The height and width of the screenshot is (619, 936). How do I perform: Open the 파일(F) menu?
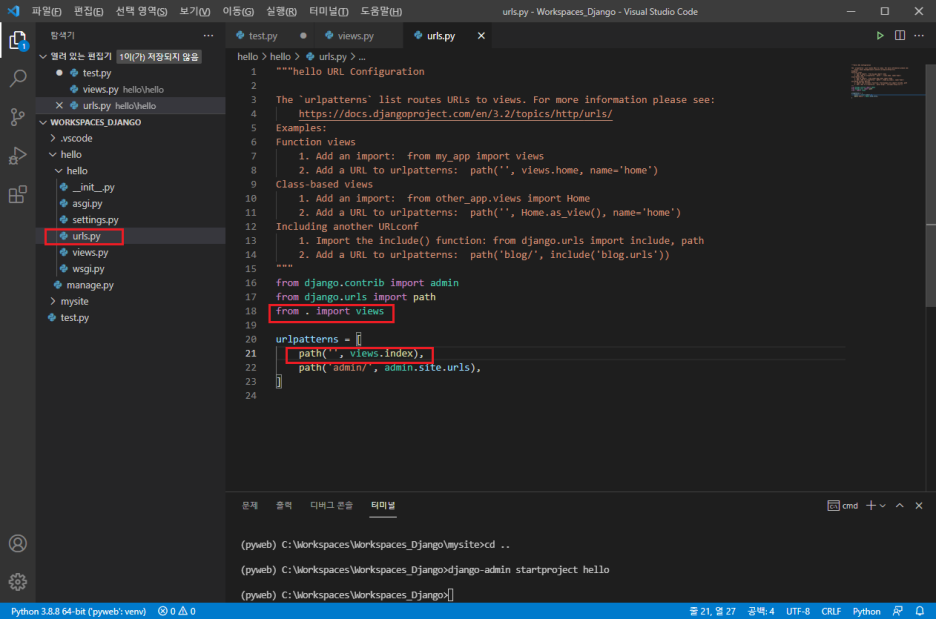[47, 11]
